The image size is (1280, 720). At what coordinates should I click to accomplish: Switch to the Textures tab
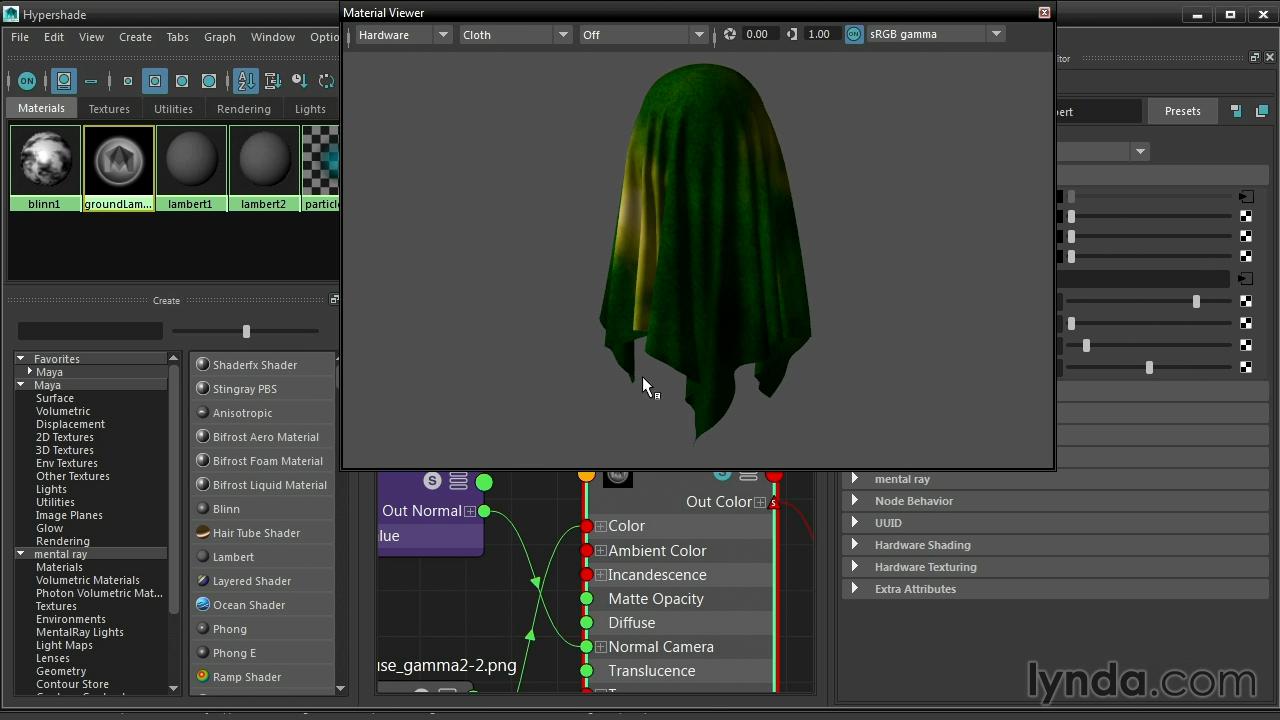[x=109, y=109]
